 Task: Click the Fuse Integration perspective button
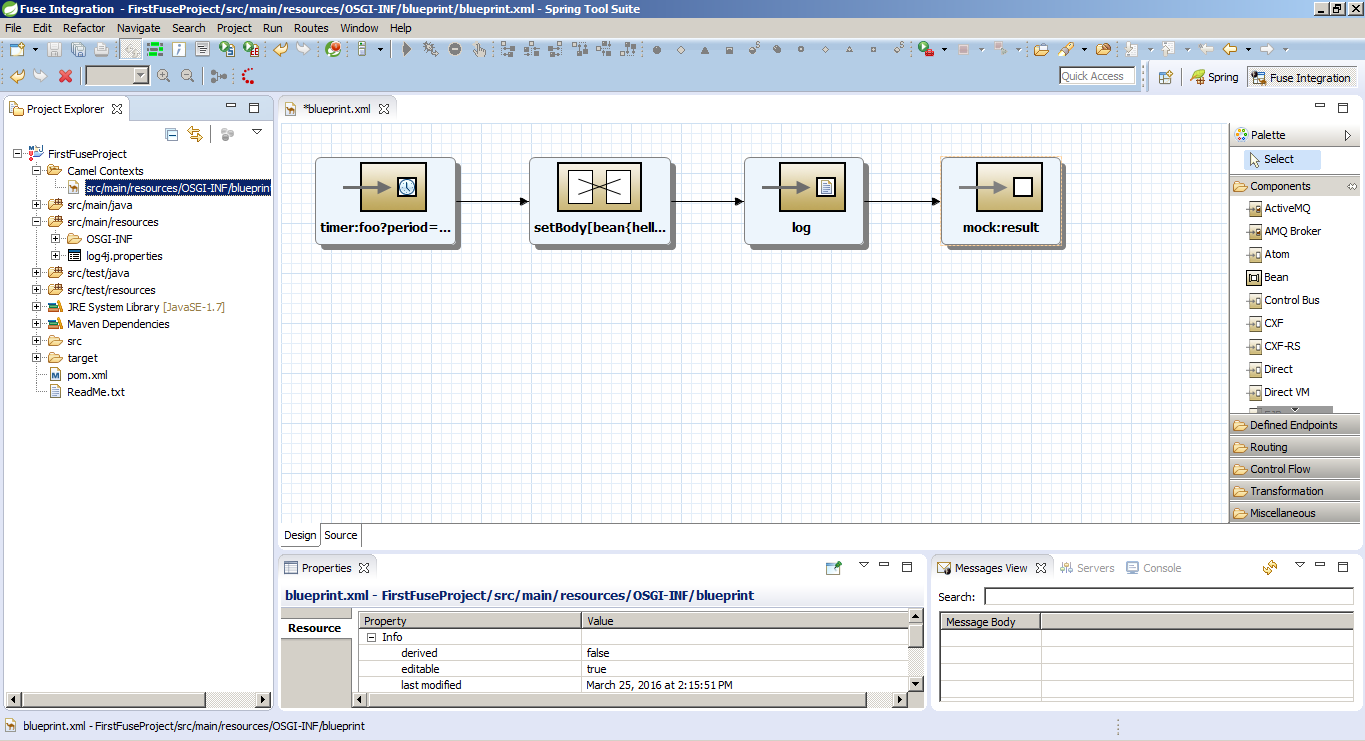[x=1302, y=76]
